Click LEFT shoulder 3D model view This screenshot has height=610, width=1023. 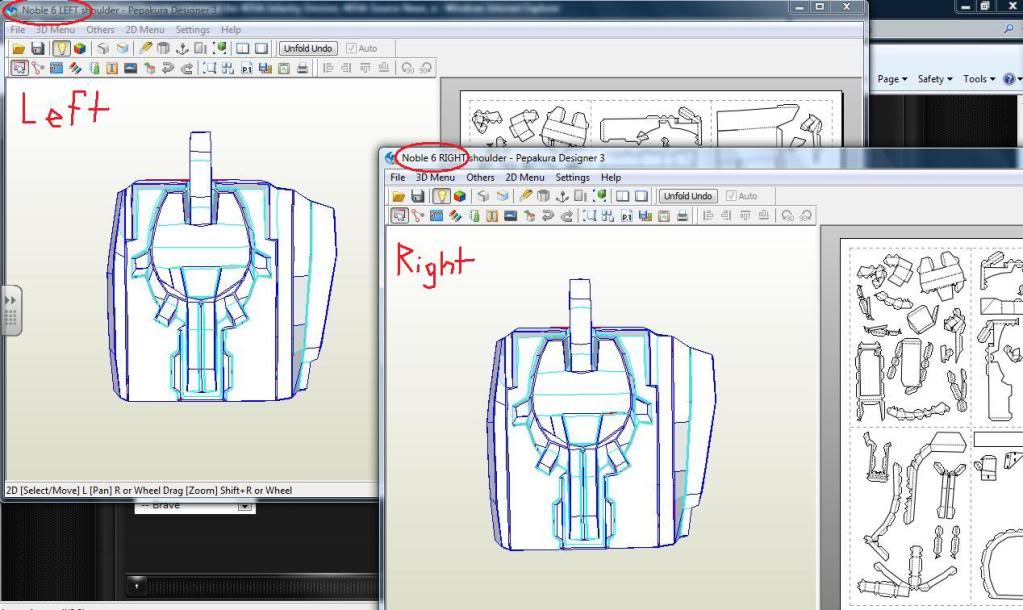click(x=222, y=281)
